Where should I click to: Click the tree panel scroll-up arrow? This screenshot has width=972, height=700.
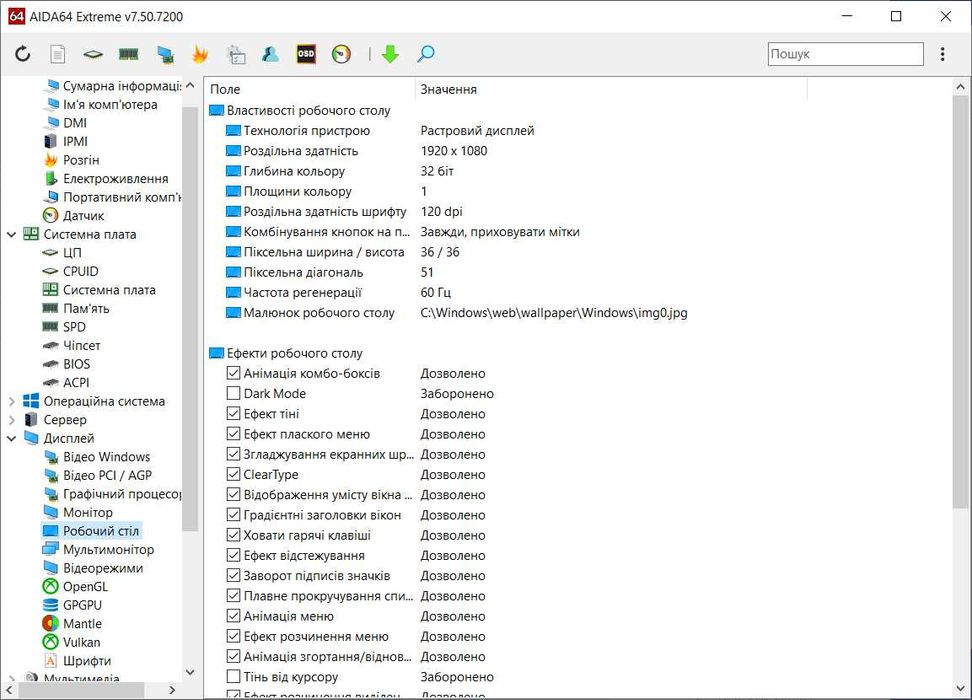190,85
